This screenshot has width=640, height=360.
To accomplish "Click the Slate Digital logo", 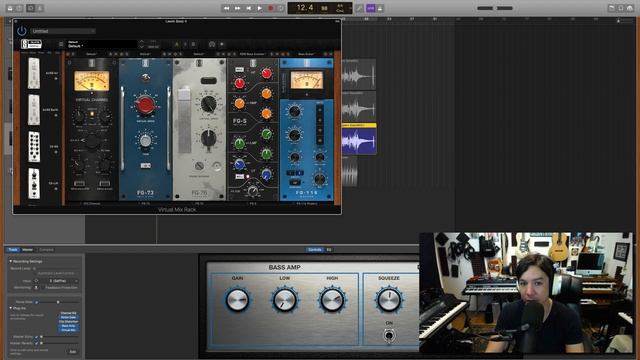I will tap(31, 44).
